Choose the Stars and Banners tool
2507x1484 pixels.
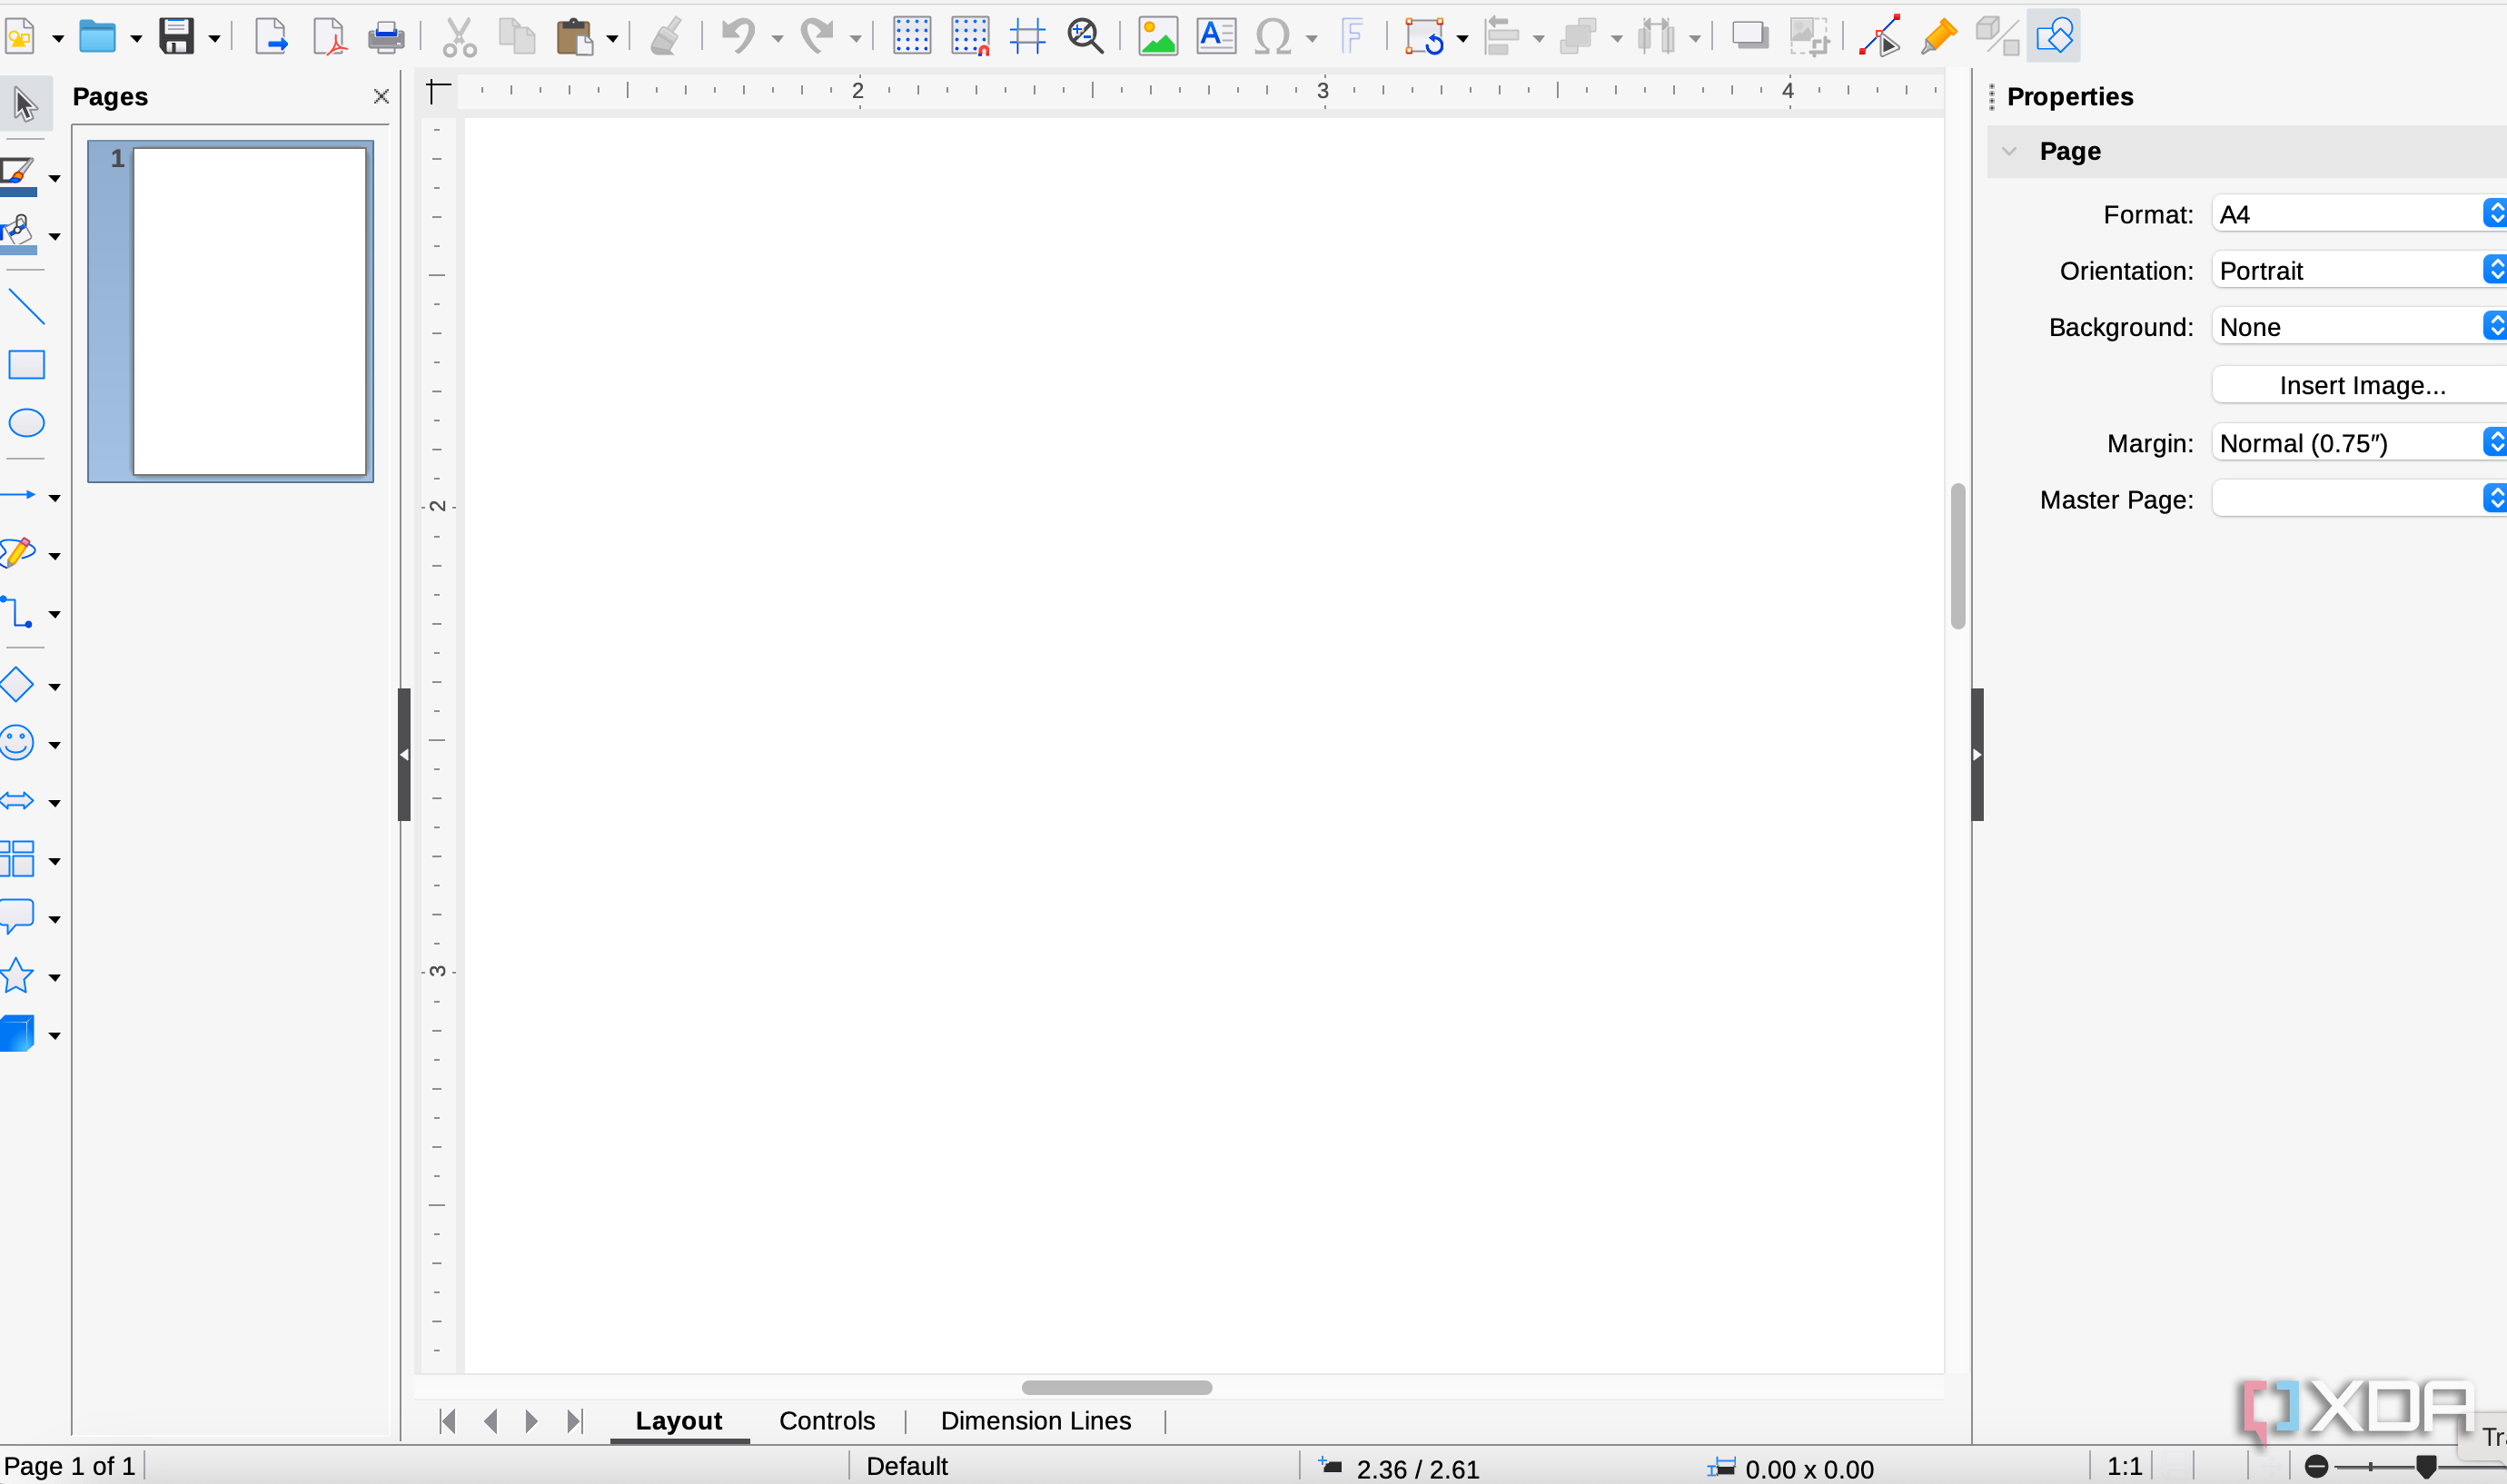[18, 975]
